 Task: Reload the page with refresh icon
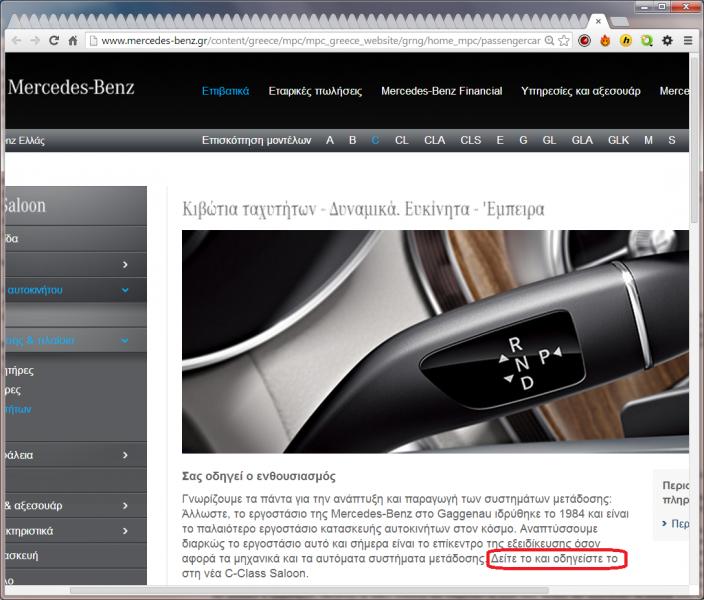(54, 40)
